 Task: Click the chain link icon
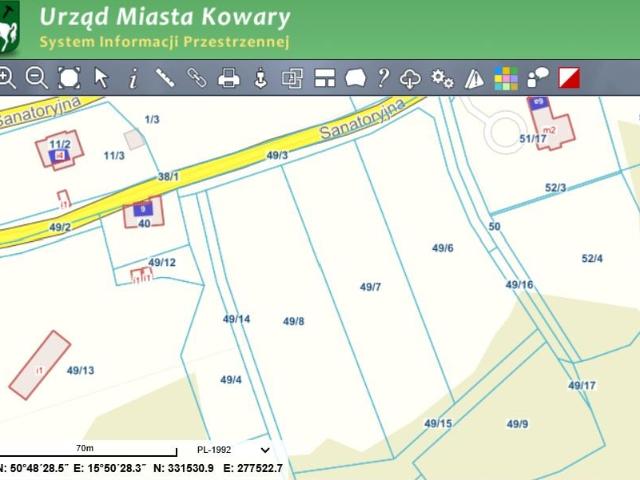coord(197,78)
